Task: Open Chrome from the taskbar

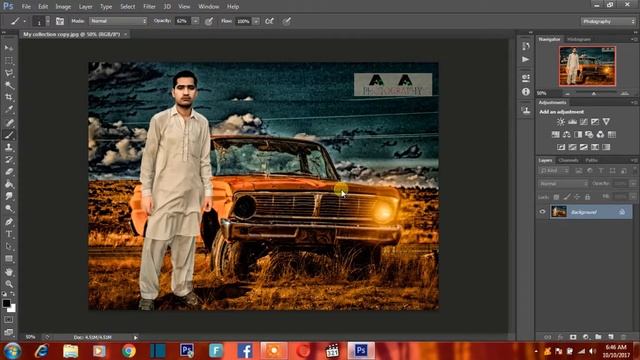Action: (x=129, y=351)
